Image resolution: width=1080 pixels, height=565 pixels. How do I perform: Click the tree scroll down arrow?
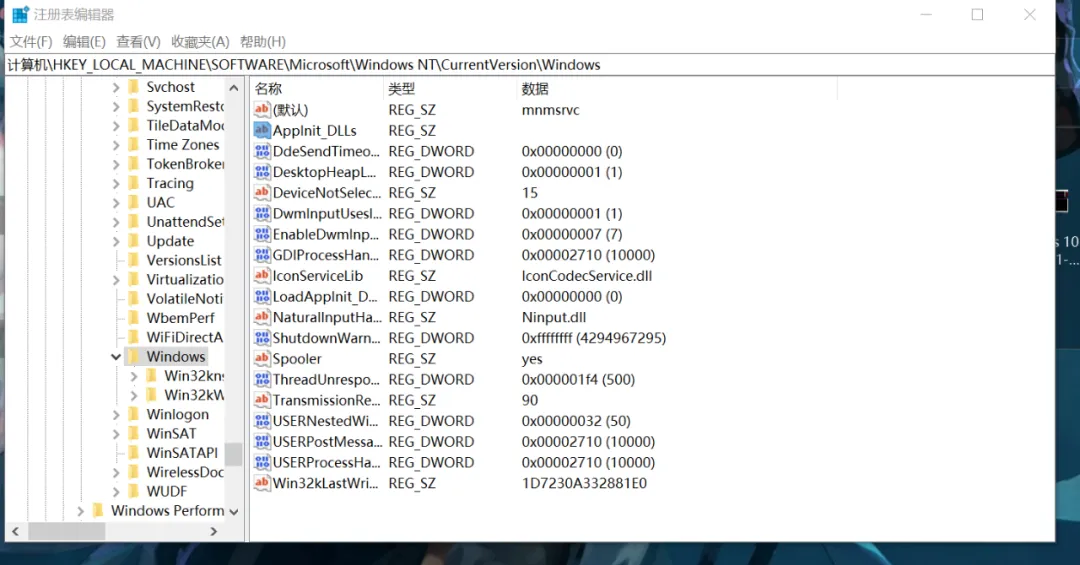click(x=233, y=512)
